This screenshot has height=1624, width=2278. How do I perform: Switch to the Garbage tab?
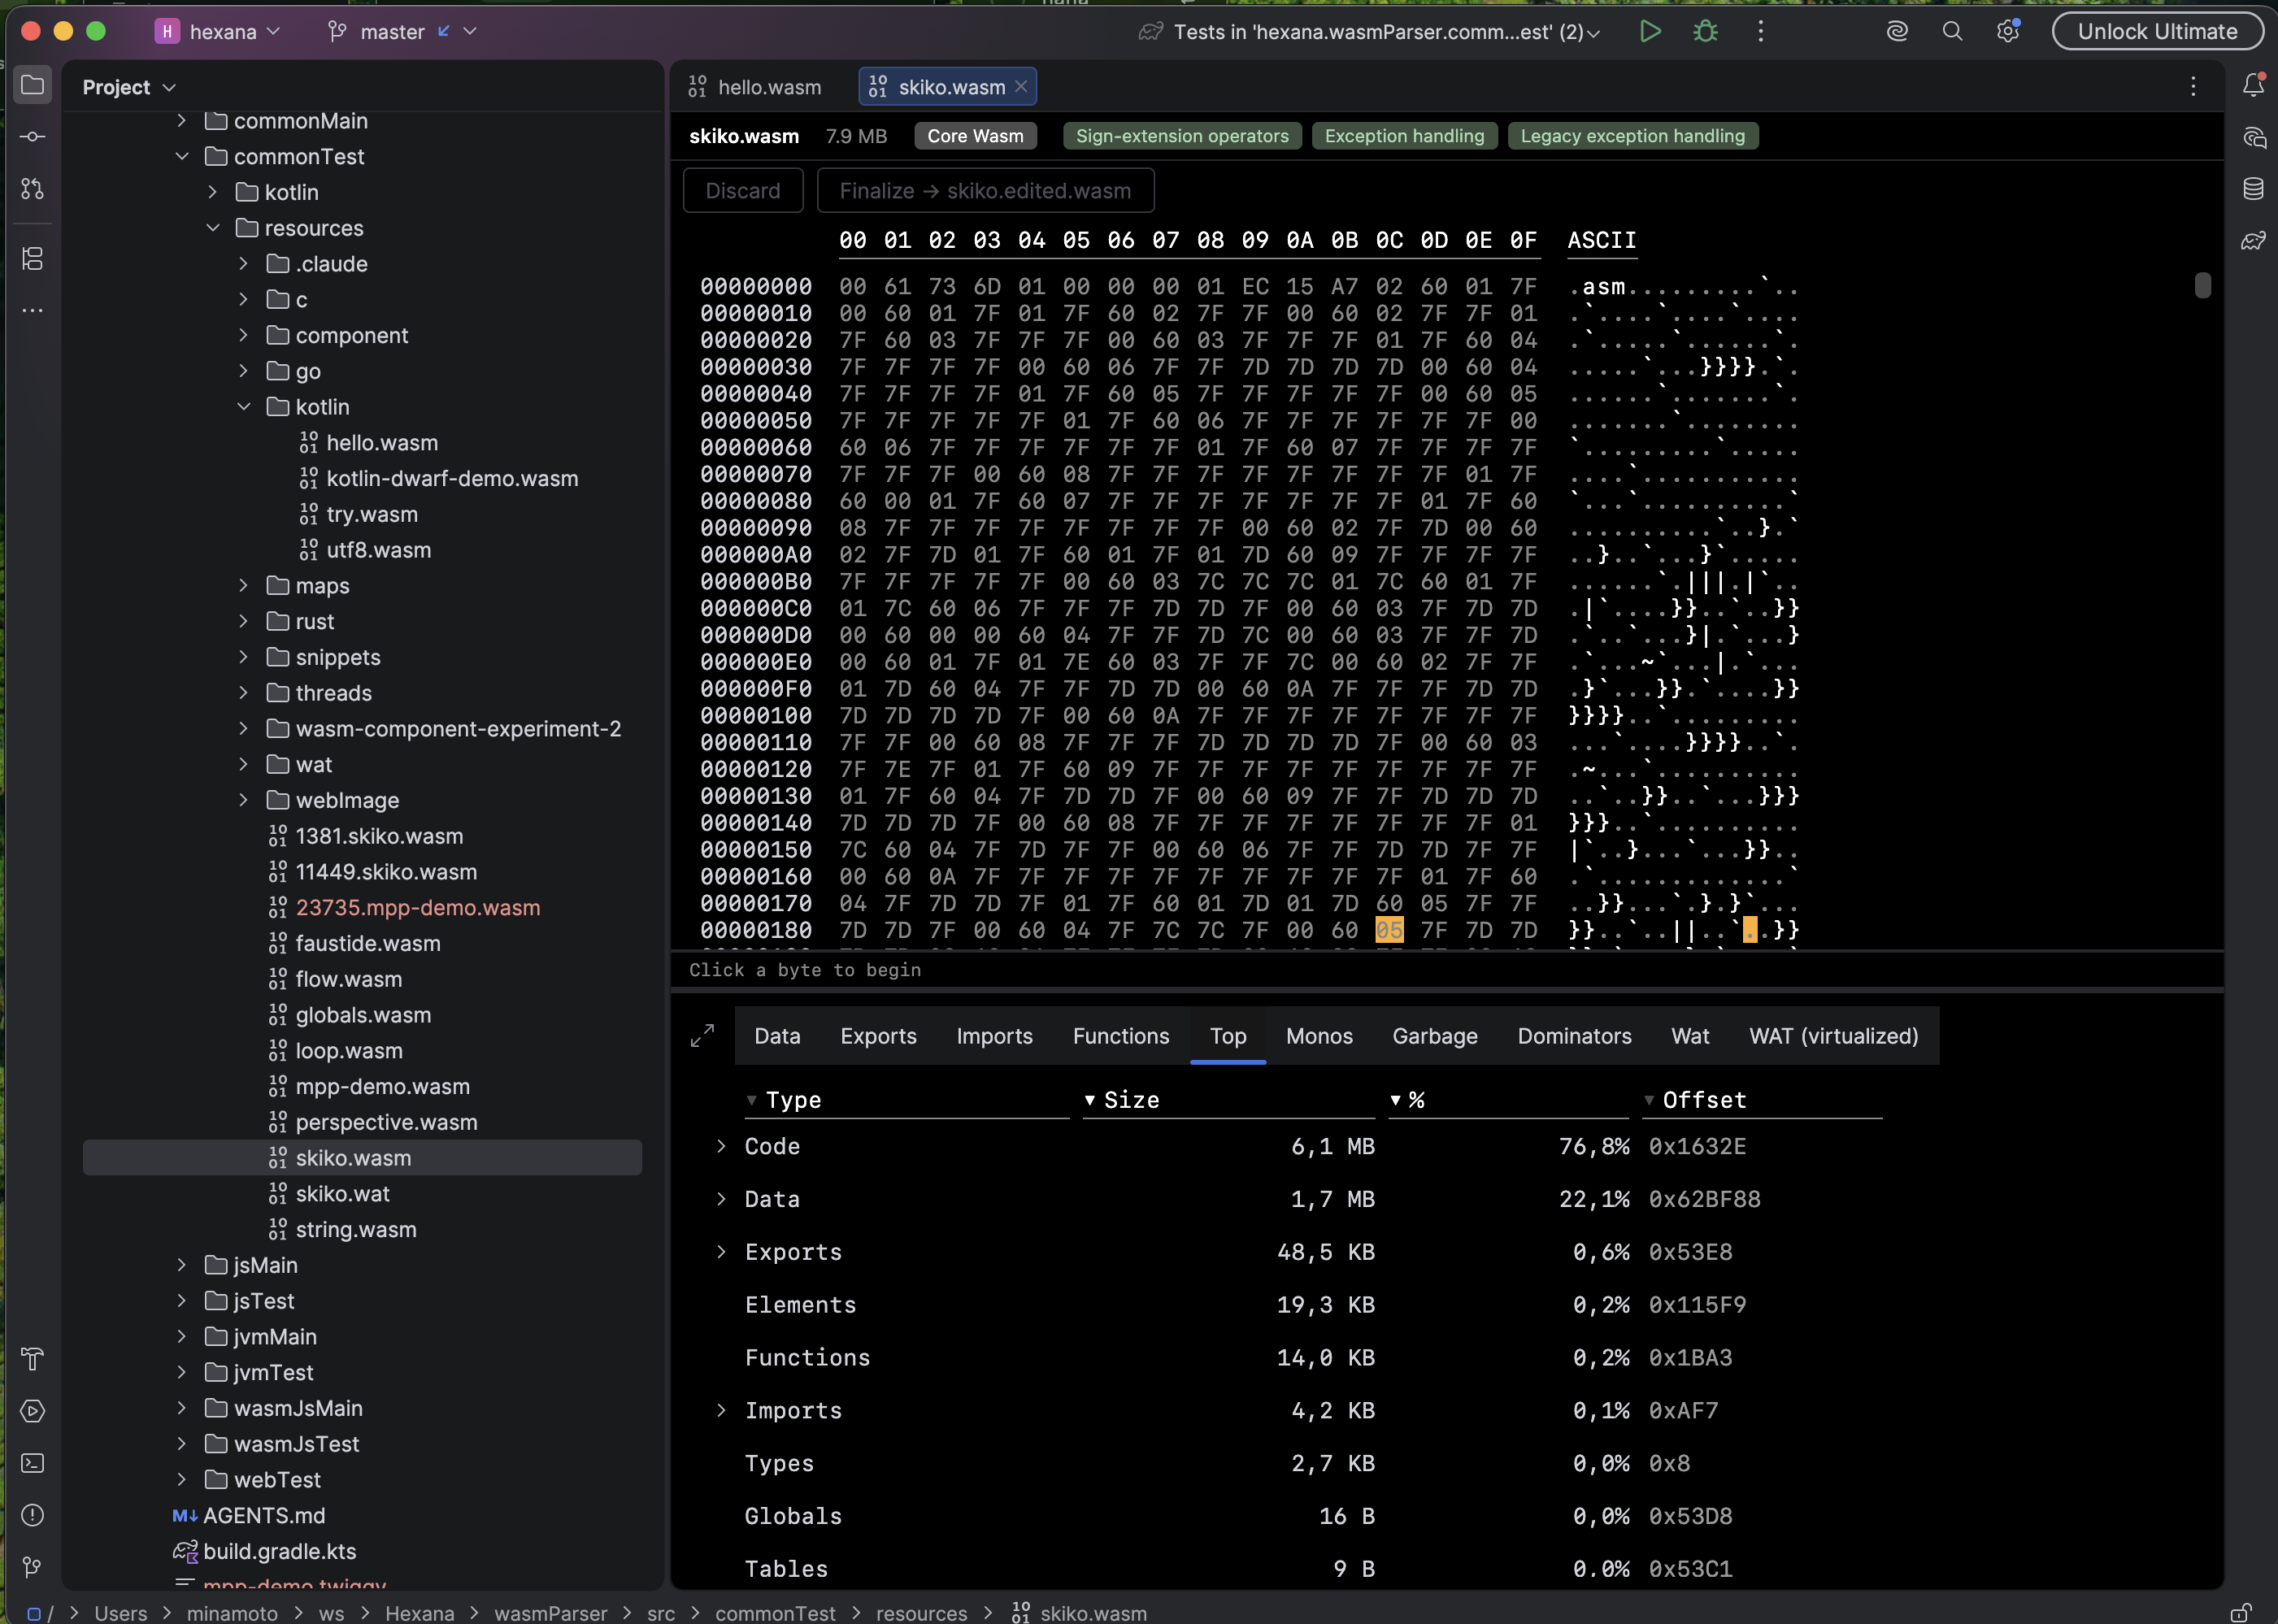(1434, 1036)
